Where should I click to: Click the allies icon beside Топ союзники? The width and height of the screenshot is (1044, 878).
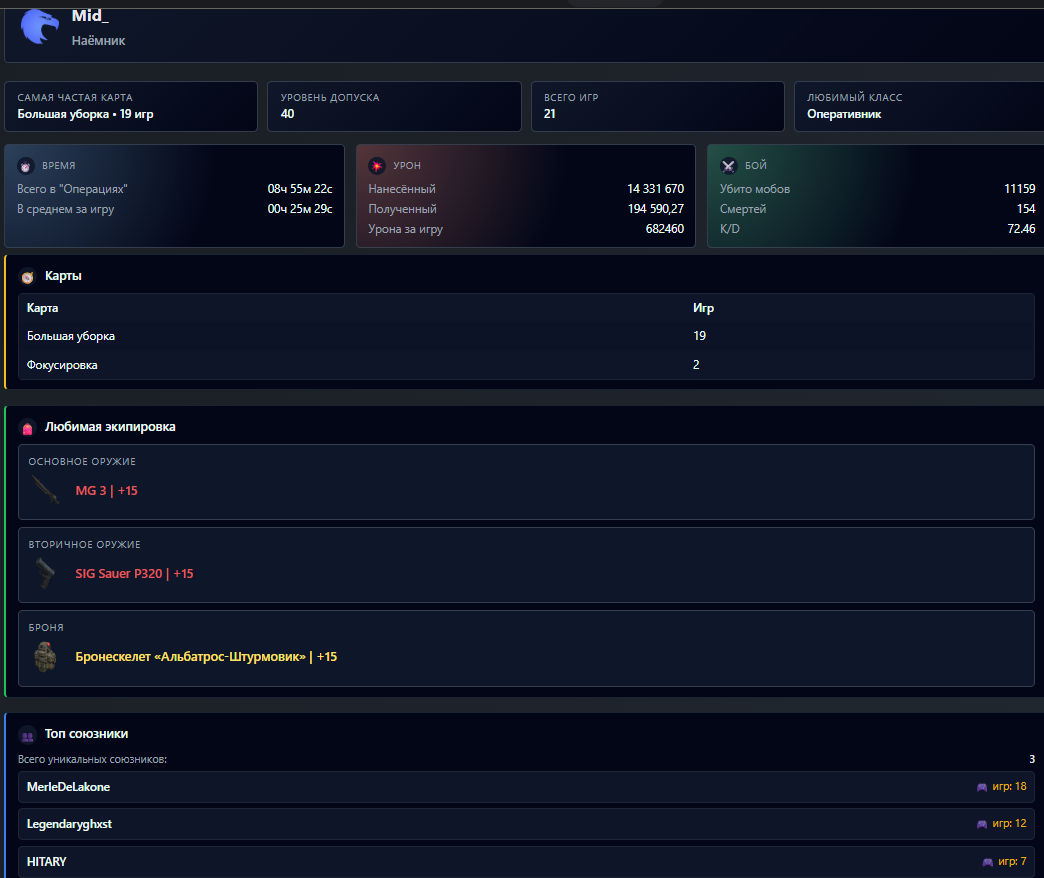pyautogui.click(x=28, y=735)
